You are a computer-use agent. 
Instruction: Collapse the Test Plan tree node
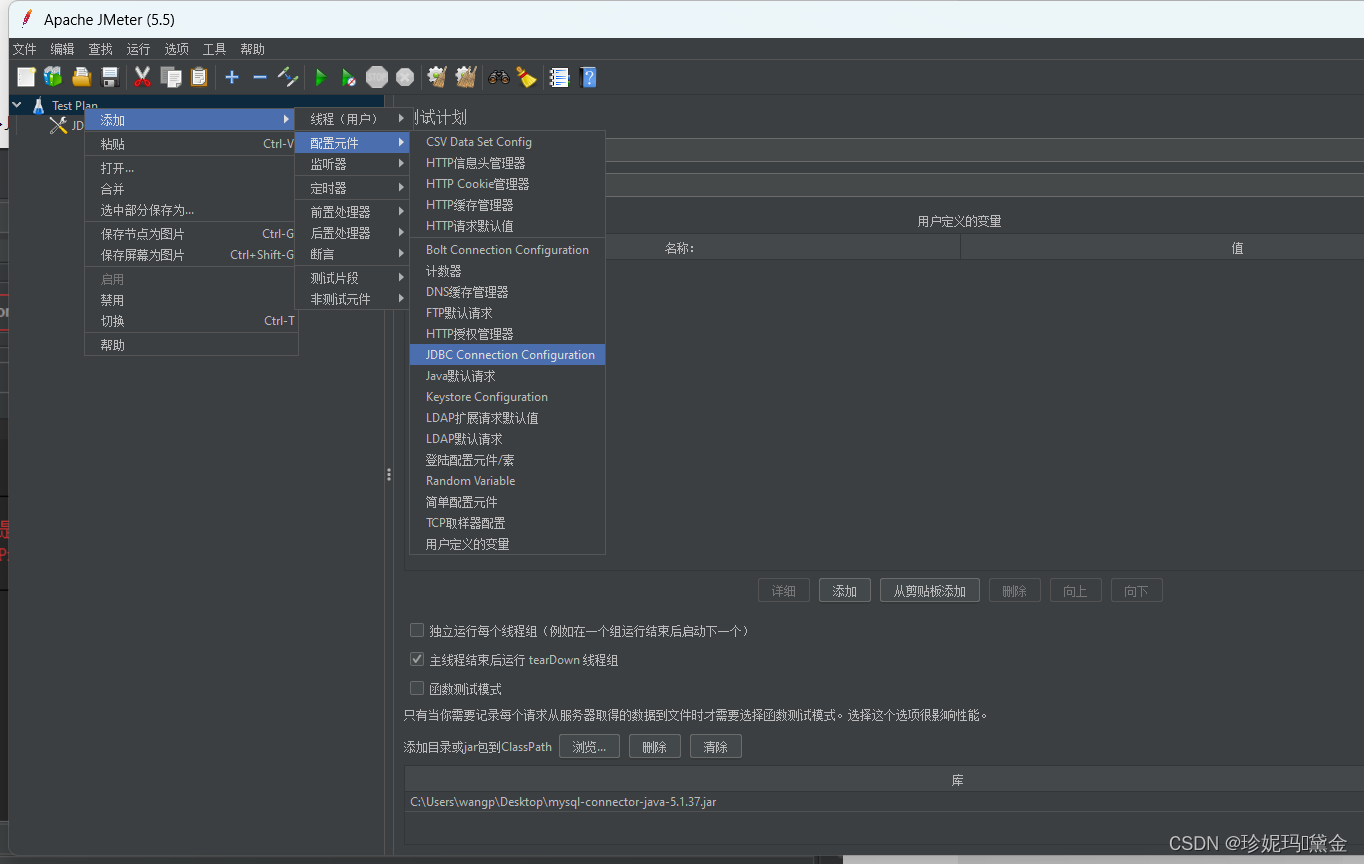coord(17,105)
